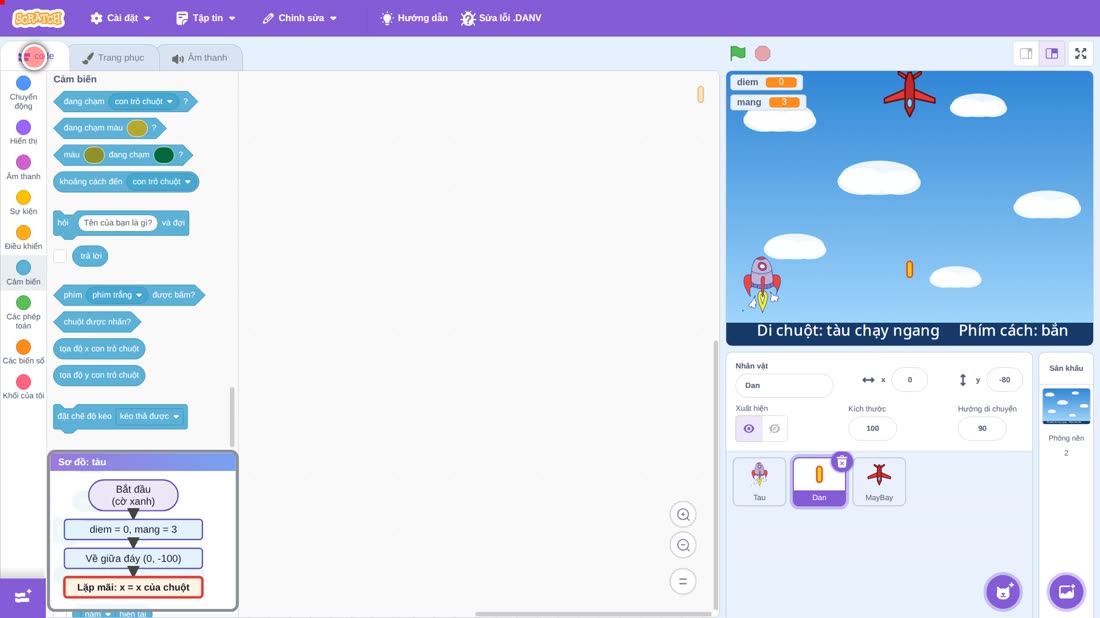Hide the sprite with the crossed-eye icon
Screen dimensions: 1100x618
[774, 429]
